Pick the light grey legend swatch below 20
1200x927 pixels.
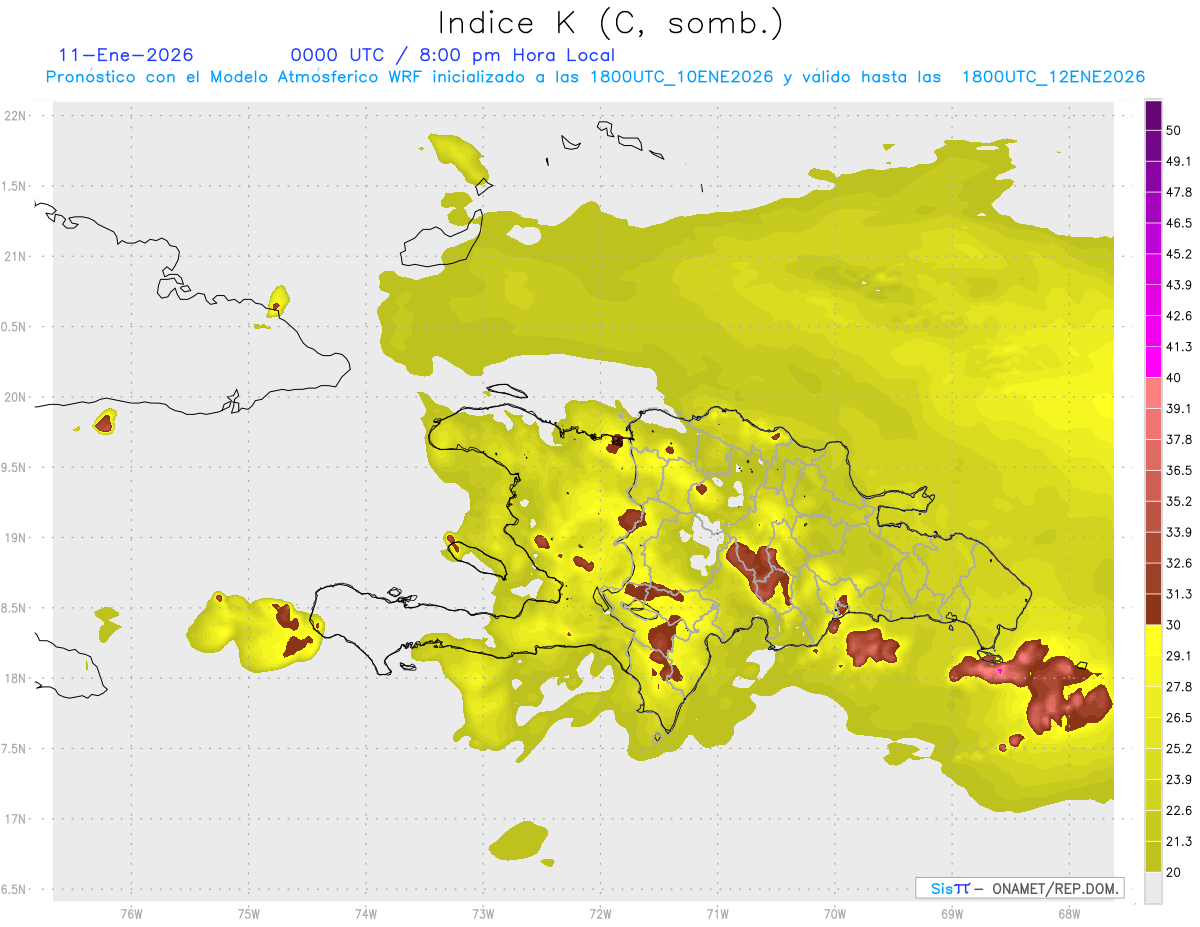click(x=1153, y=887)
